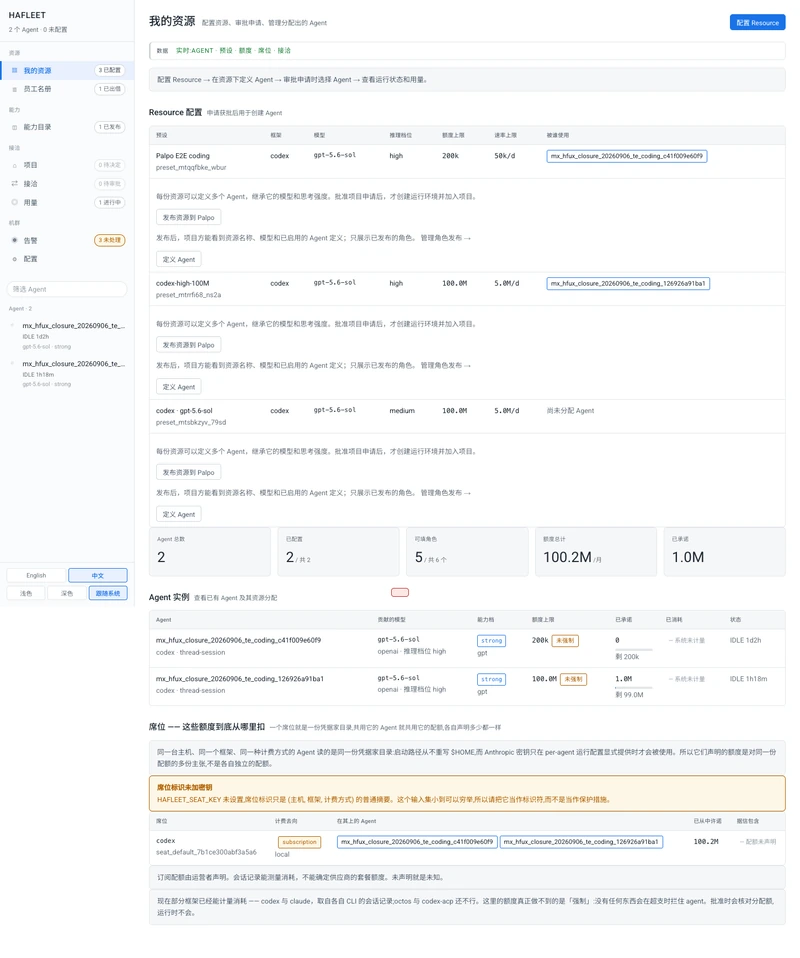
Task: Click 126926a91ba1 agent chip in 席位 table
Action: click(581, 842)
